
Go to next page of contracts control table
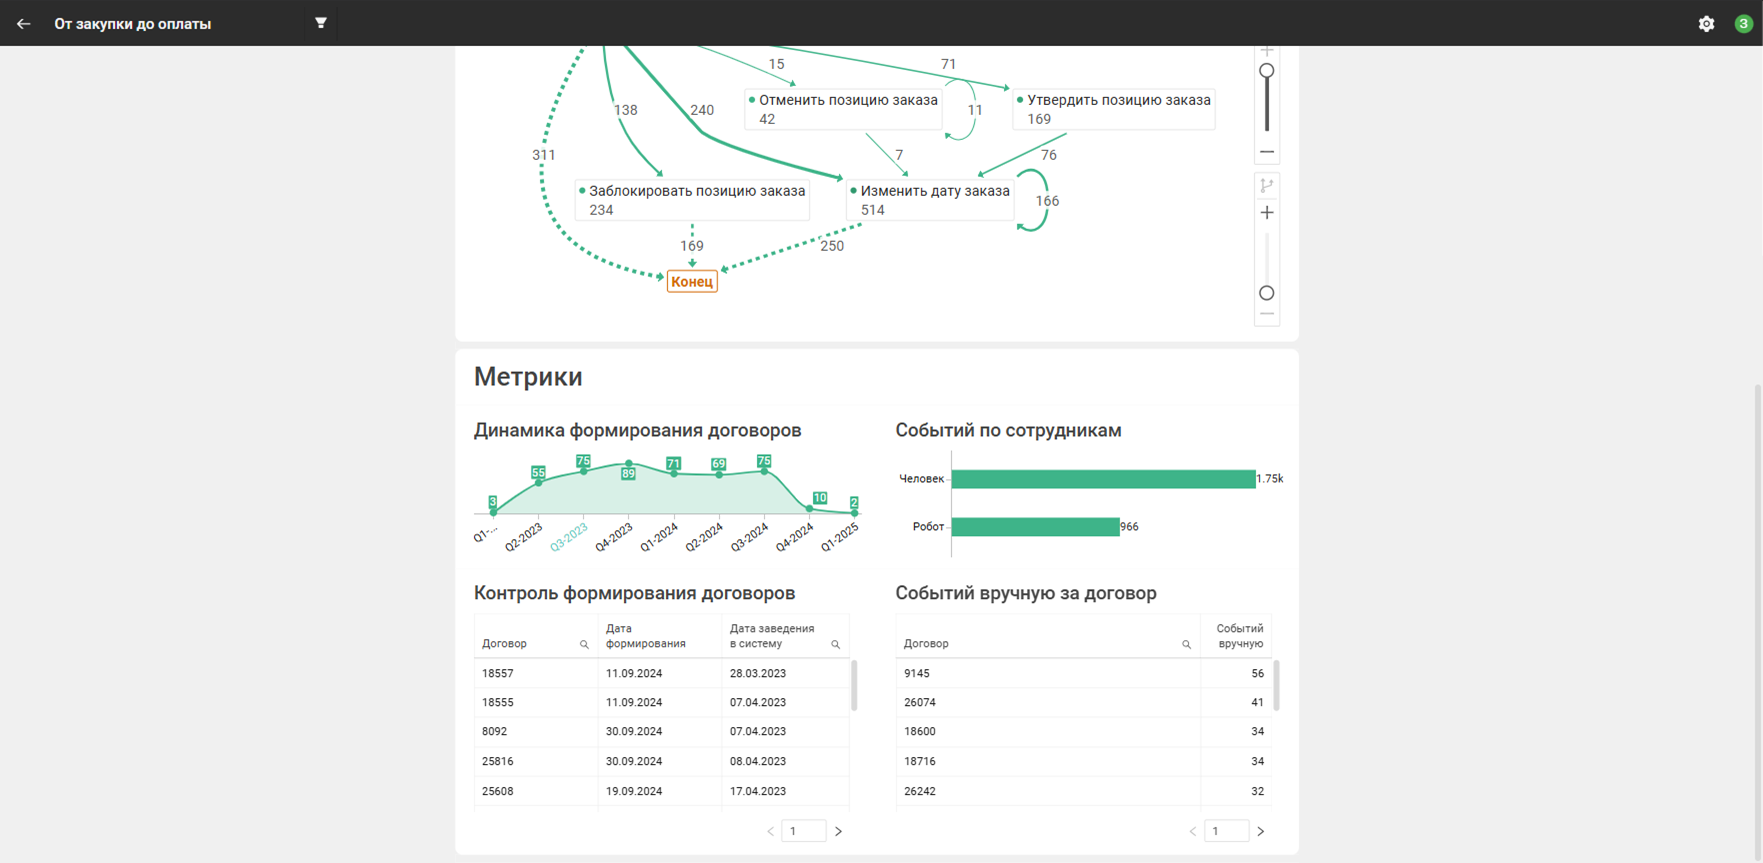coord(839,831)
